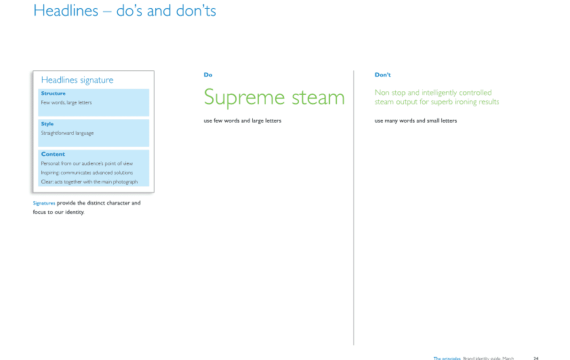Click the "Headlines signature" box heading
Screen dimensions: 570x360
click(x=77, y=80)
